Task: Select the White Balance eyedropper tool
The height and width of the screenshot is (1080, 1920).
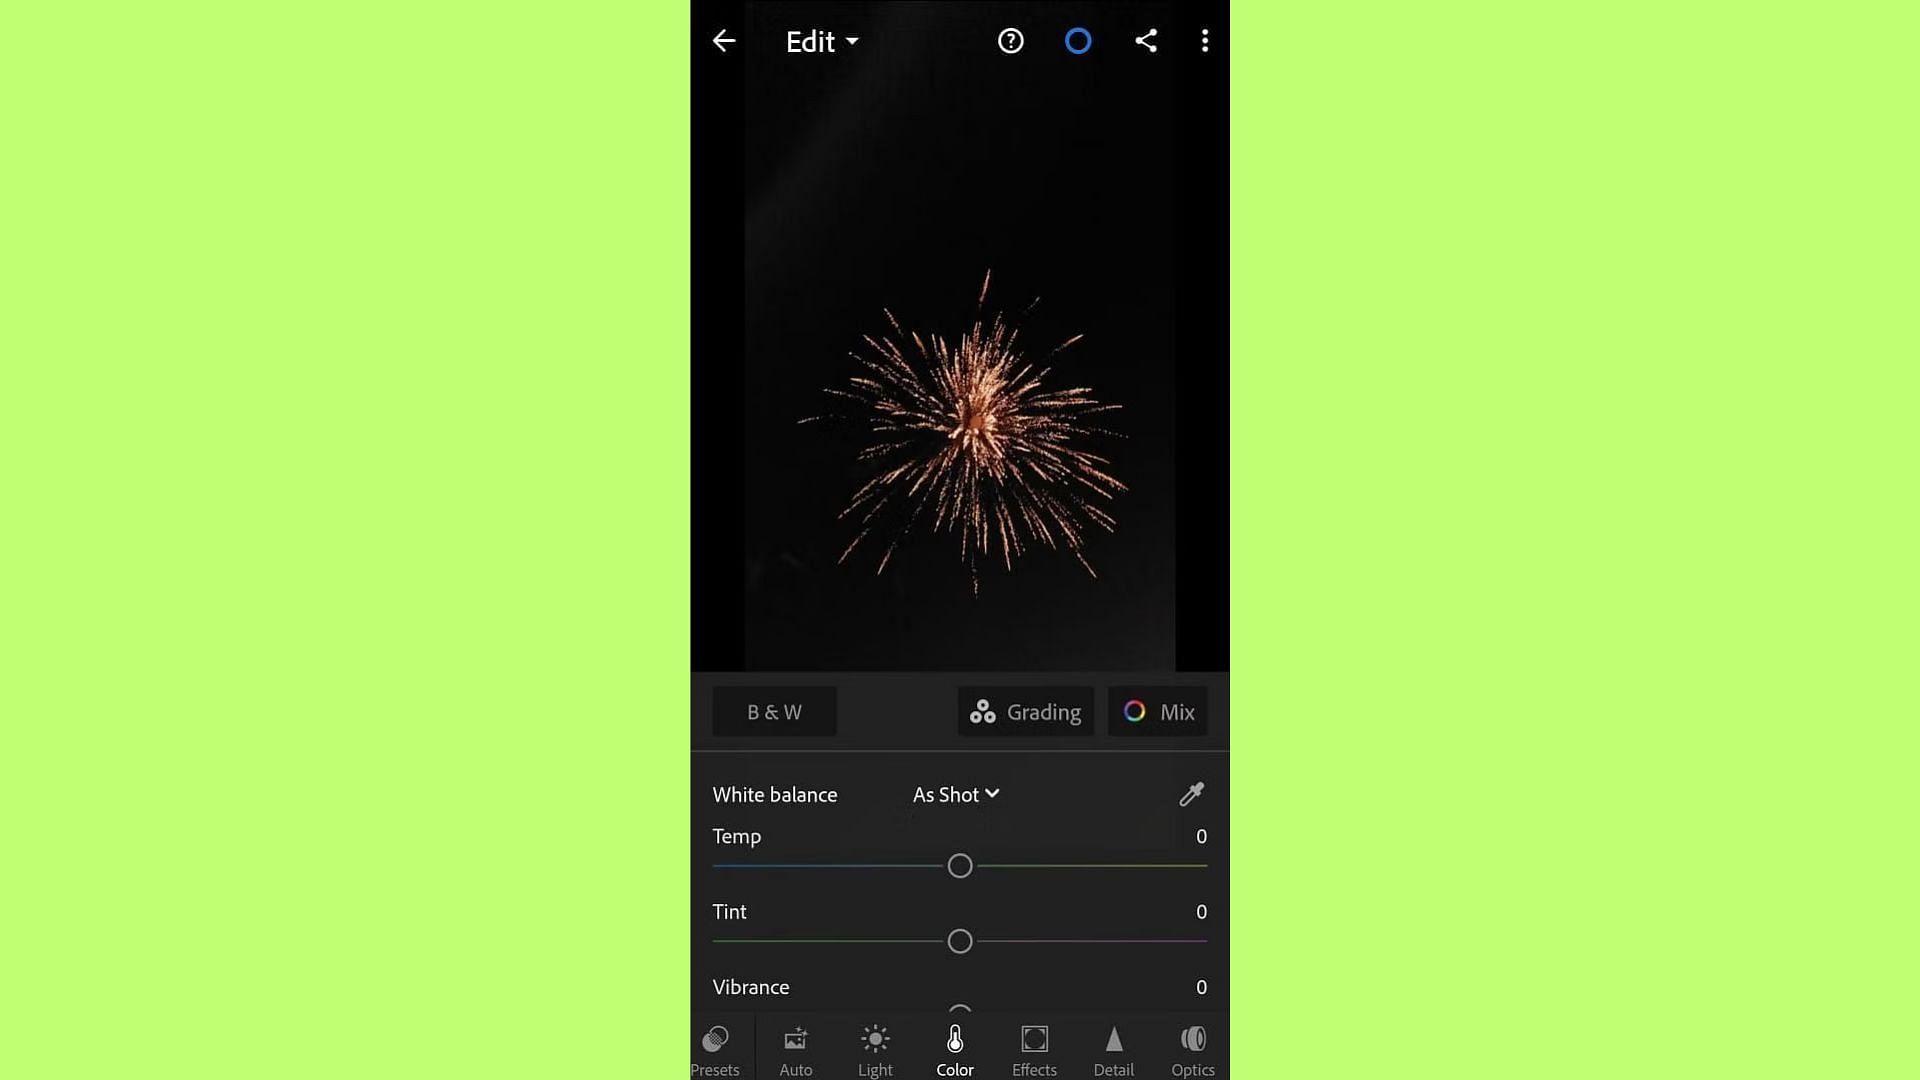Action: [1191, 794]
